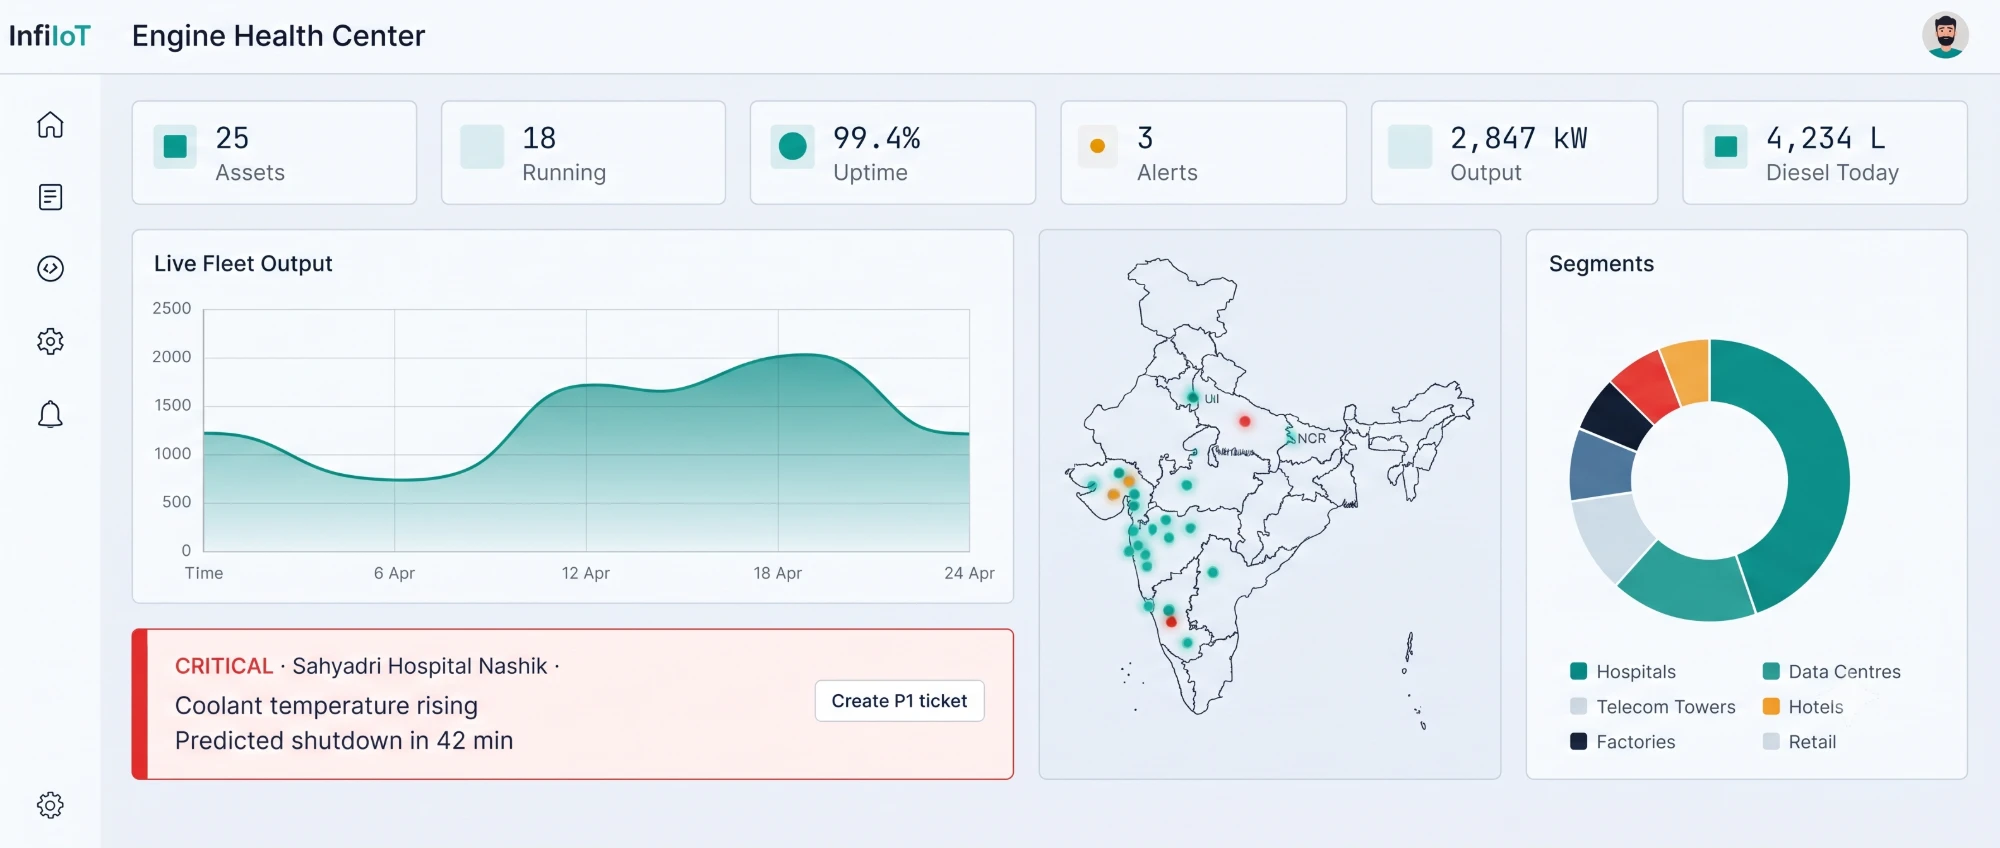Click the "Engine Health Center" title
2000x848 pixels.
tap(278, 36)
